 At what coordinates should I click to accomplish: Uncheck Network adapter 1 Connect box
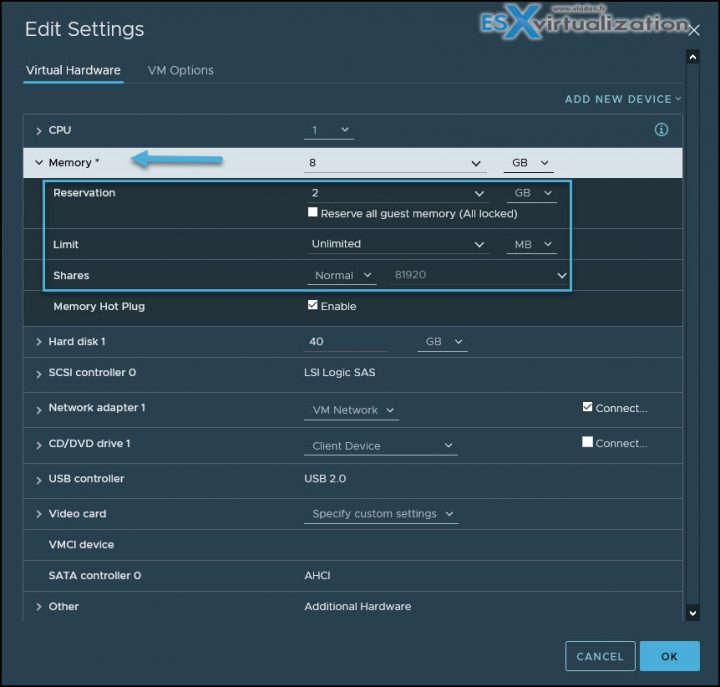click(x=588, y=408)
